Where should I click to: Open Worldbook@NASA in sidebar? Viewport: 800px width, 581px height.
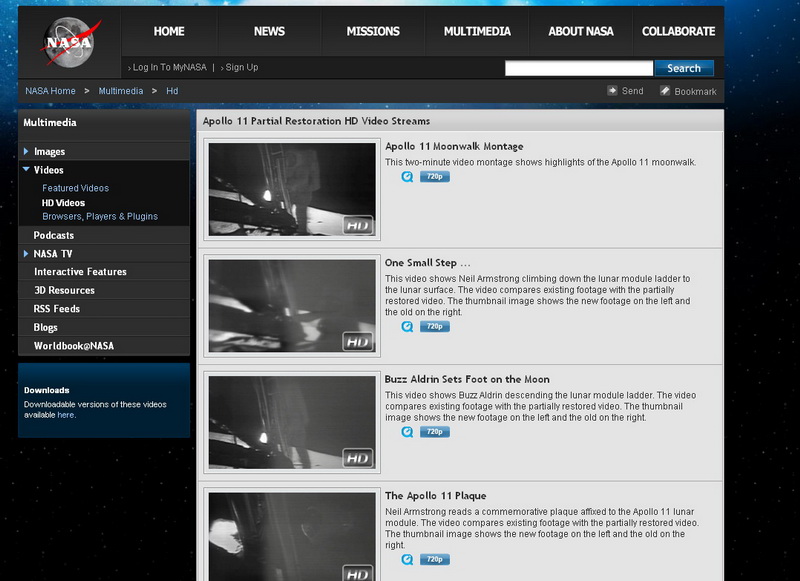click(73, 345)
